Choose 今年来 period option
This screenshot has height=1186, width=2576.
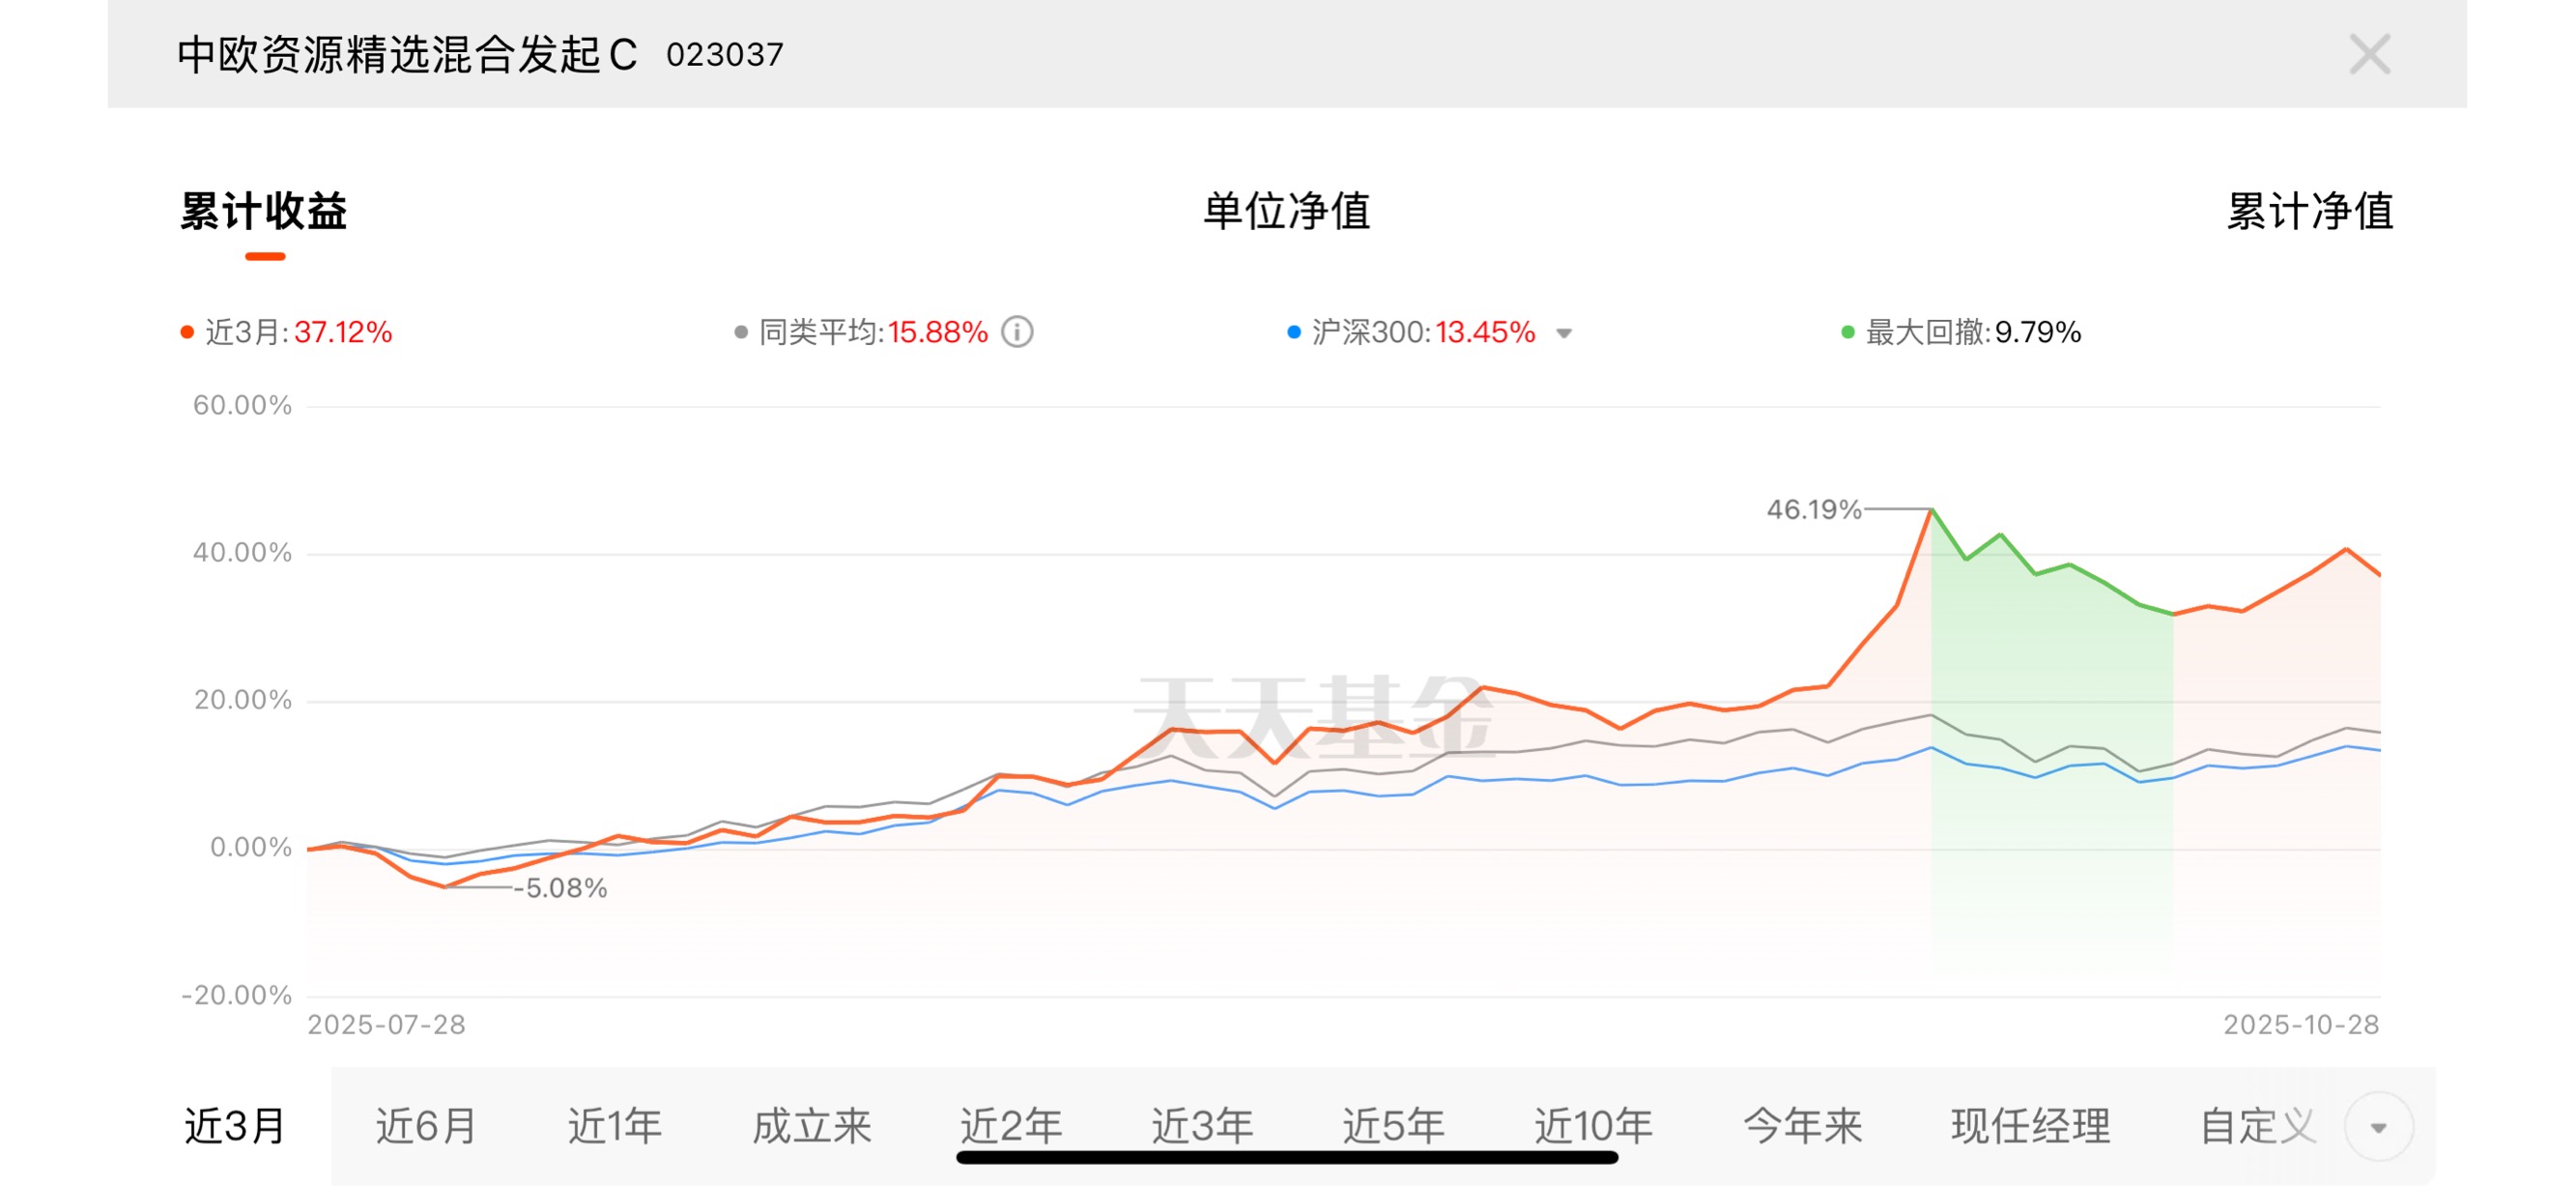point(1802,1126)
